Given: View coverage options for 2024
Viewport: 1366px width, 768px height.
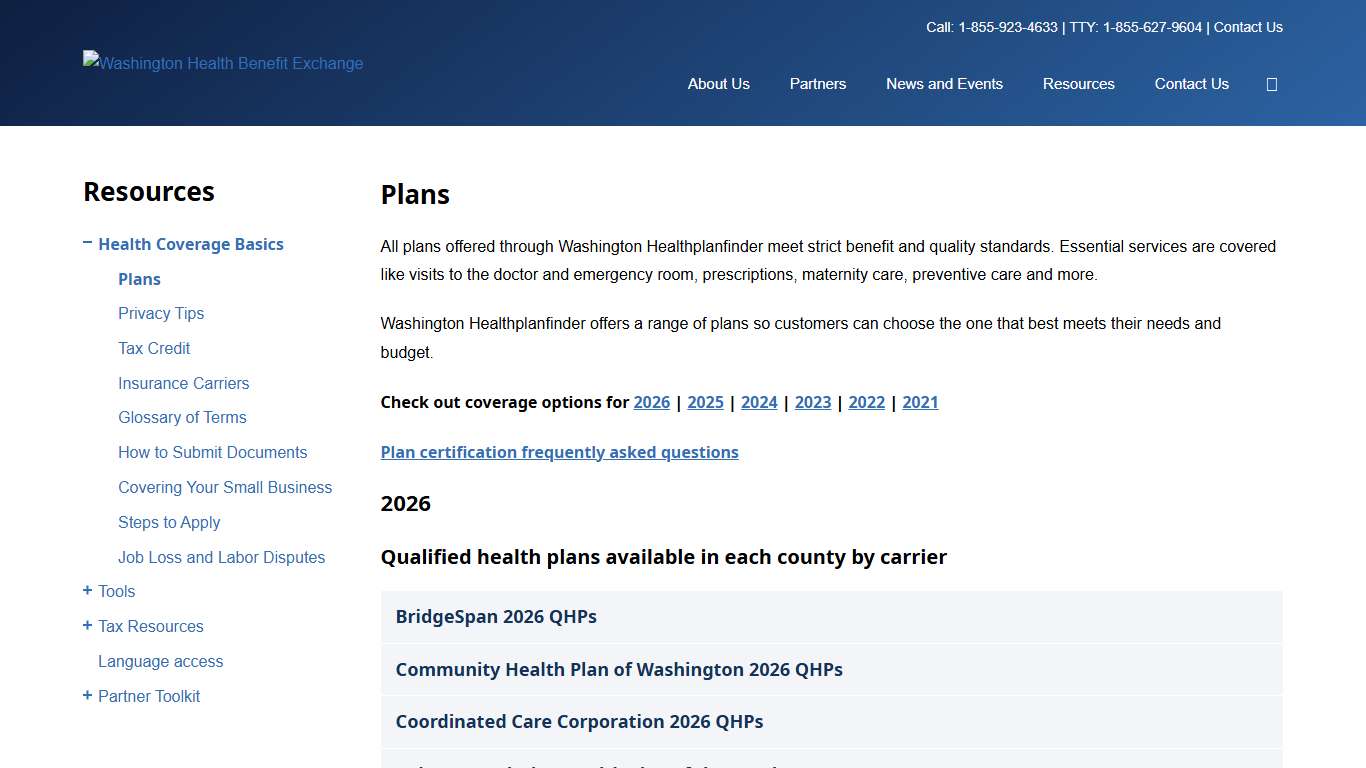Looking at the screenshot, I should point(759,402).
